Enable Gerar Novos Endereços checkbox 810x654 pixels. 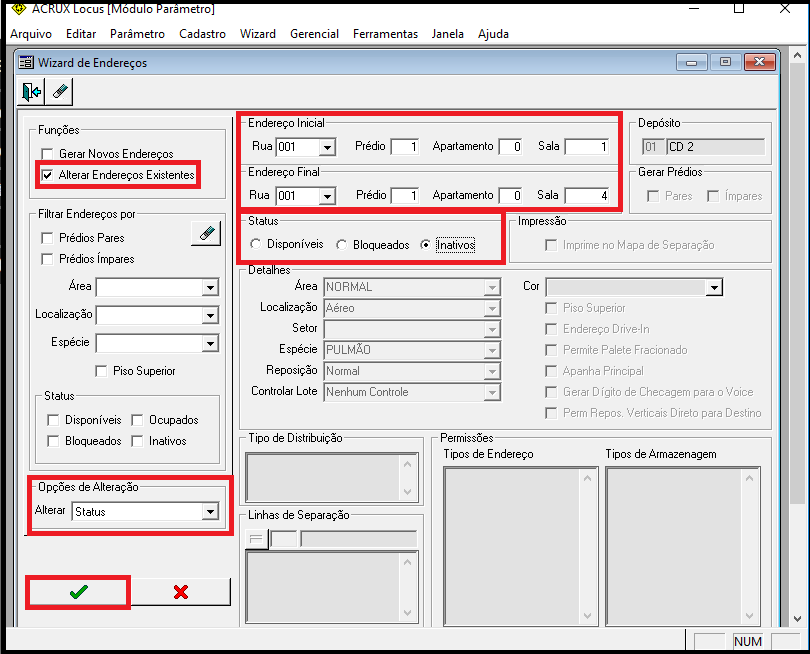(x=47, y=154)
